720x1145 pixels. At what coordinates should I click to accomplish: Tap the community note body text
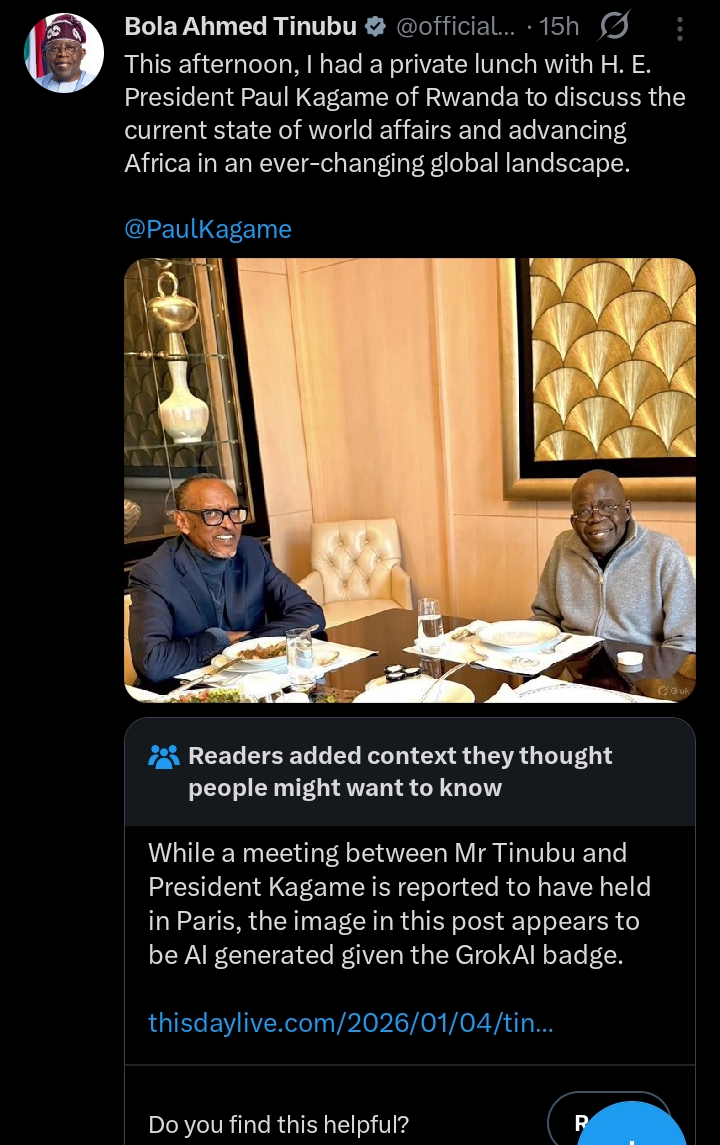(x=399, y=904)
